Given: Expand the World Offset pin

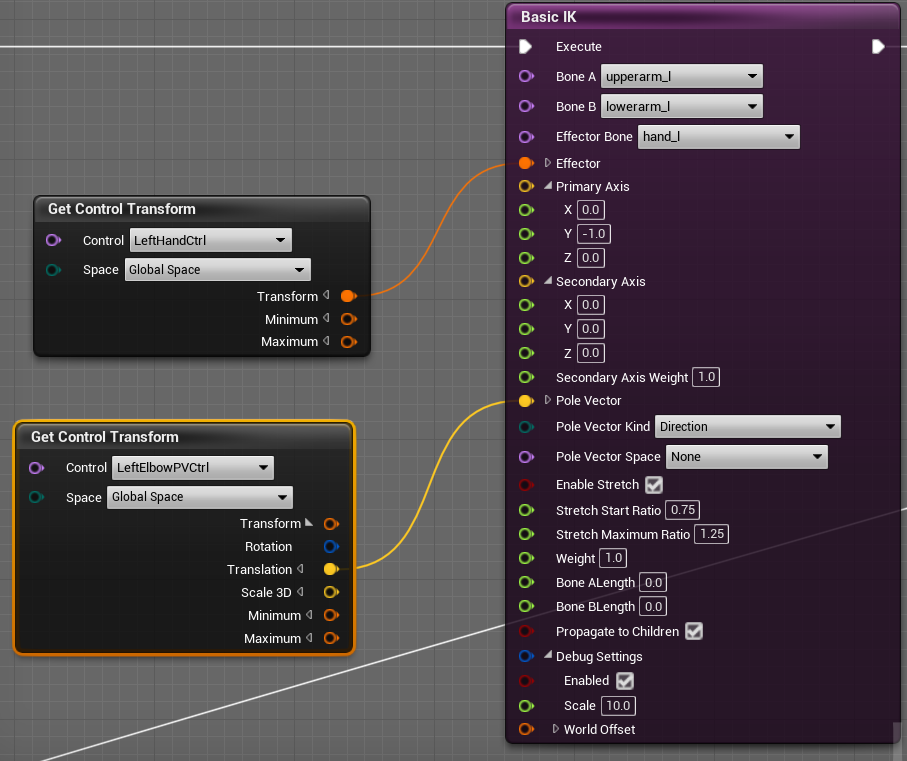Looking at the screenshot, I should point(555,729).
